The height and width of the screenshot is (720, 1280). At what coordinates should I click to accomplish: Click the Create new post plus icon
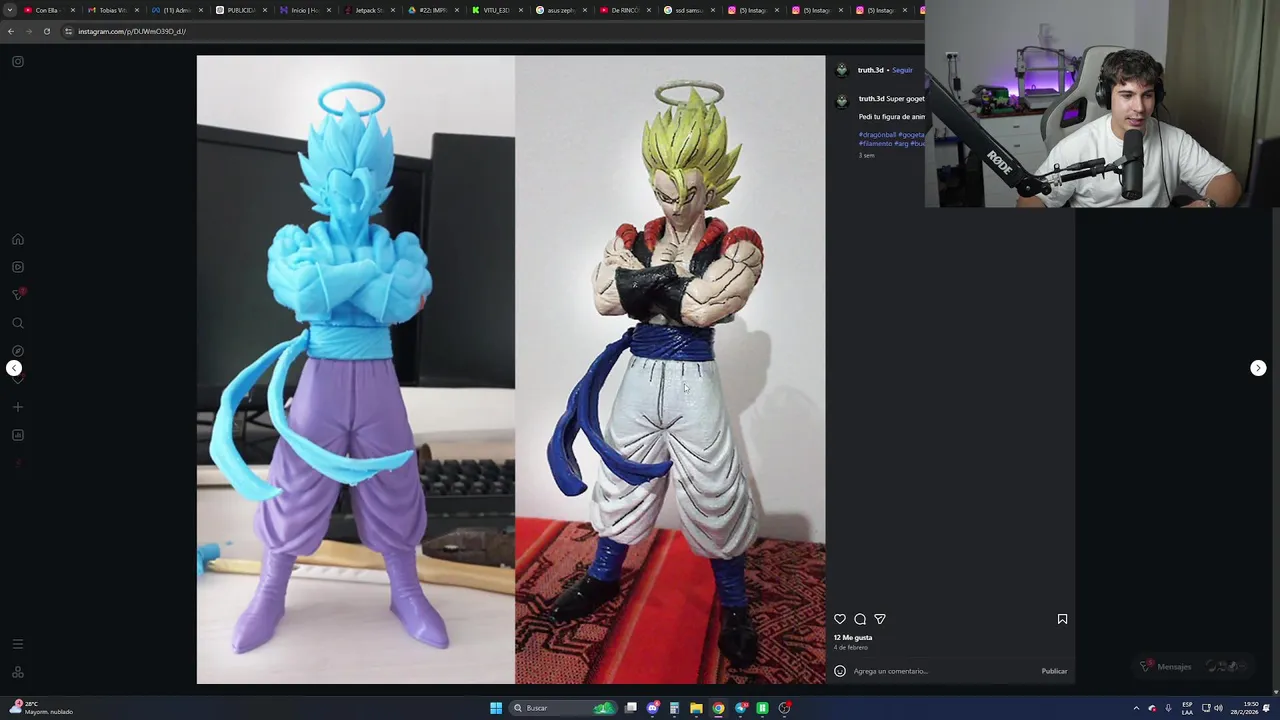[18, 407]
